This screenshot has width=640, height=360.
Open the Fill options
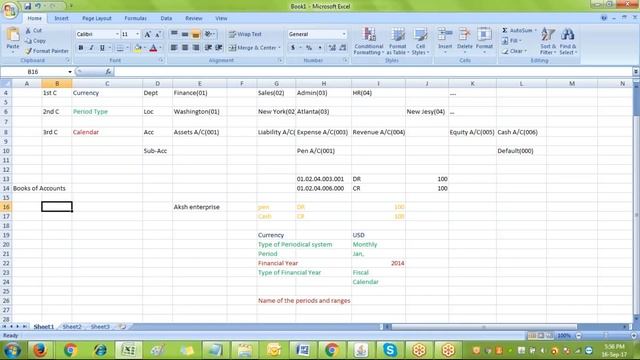coord(512,41)
